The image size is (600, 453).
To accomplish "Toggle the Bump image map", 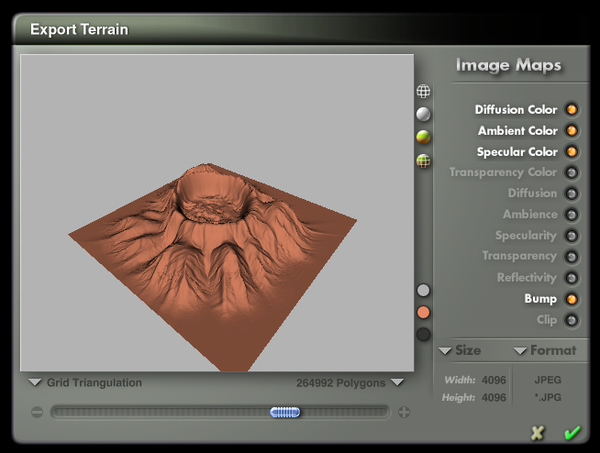I will pyautogui.click(x=572, y=299).
